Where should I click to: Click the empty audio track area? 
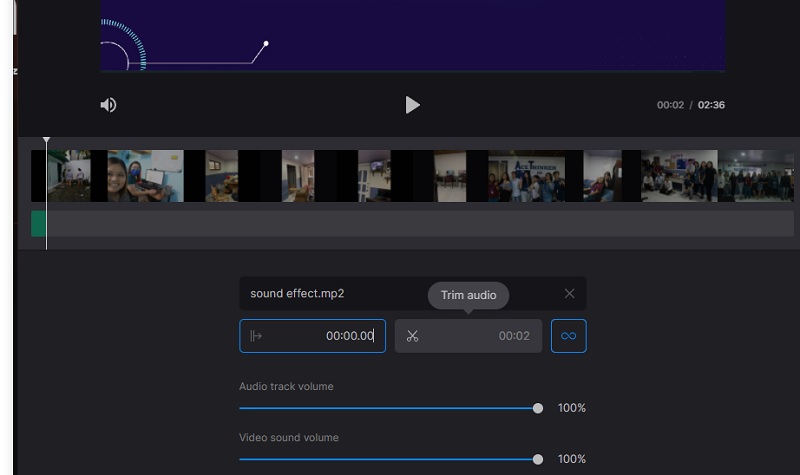click(400, 223)
